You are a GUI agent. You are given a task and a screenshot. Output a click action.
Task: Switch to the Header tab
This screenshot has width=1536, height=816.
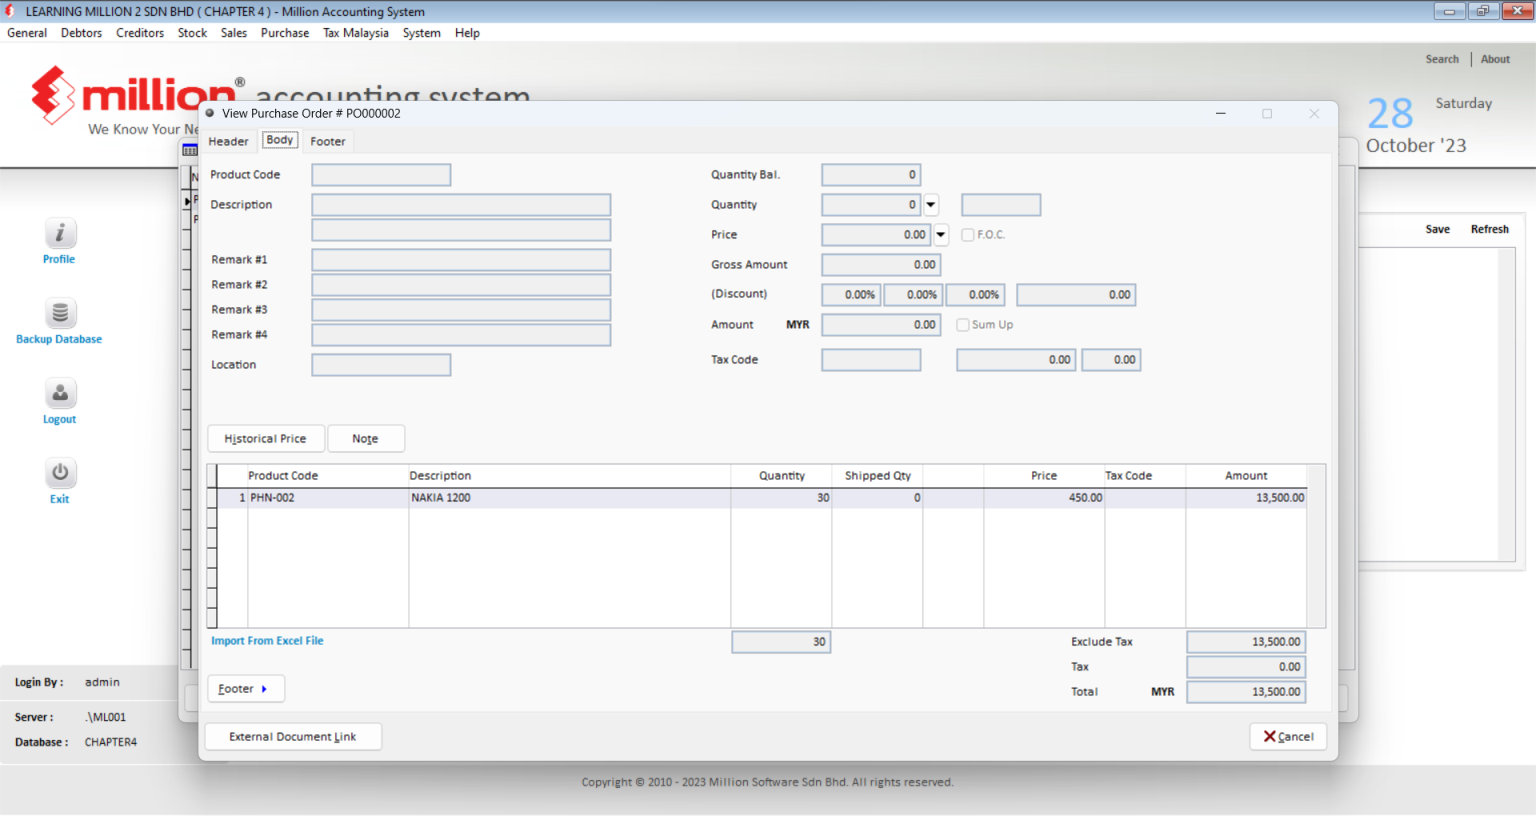(228, 141)
